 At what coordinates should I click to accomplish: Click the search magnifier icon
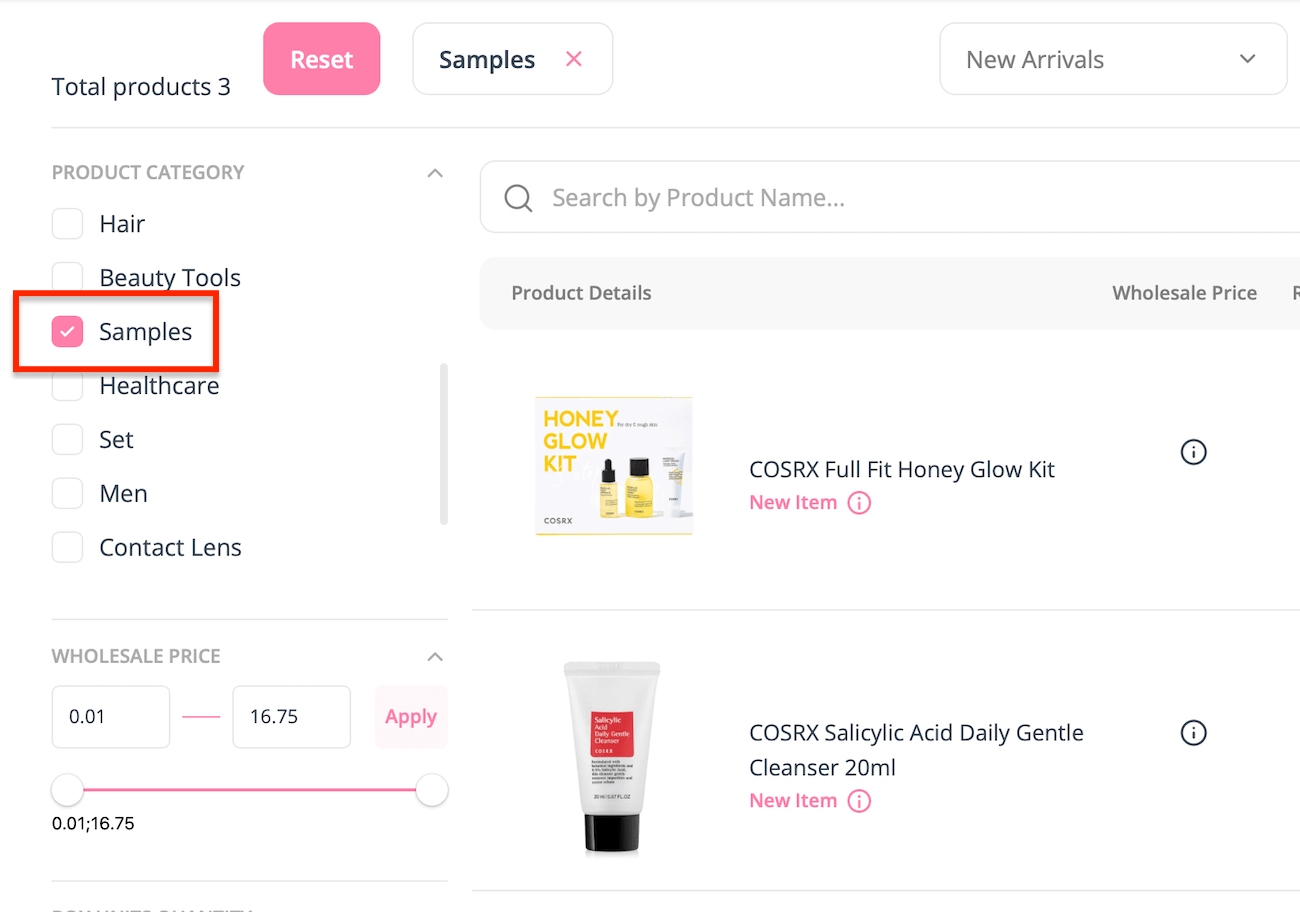518,198
